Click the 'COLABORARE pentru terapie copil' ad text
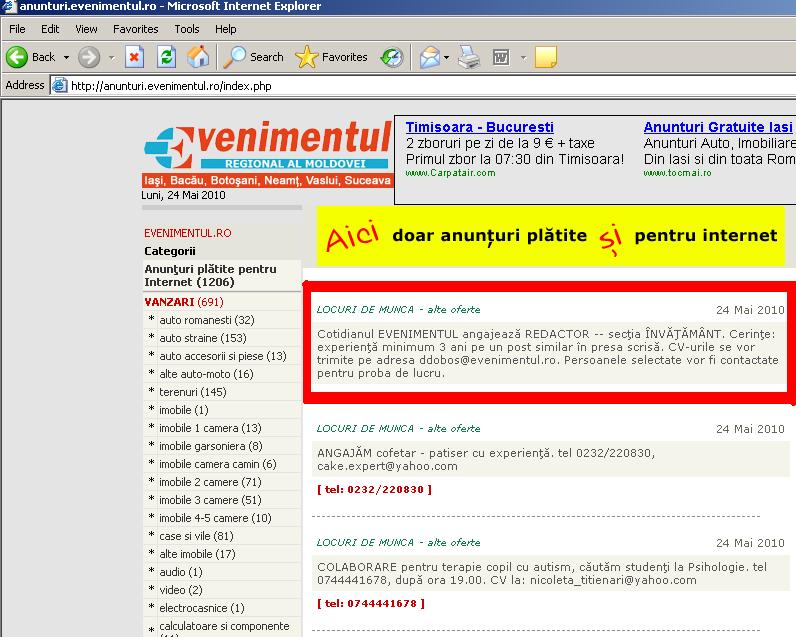The height and width of the screenshot is (637, 796). coord(542,574)
